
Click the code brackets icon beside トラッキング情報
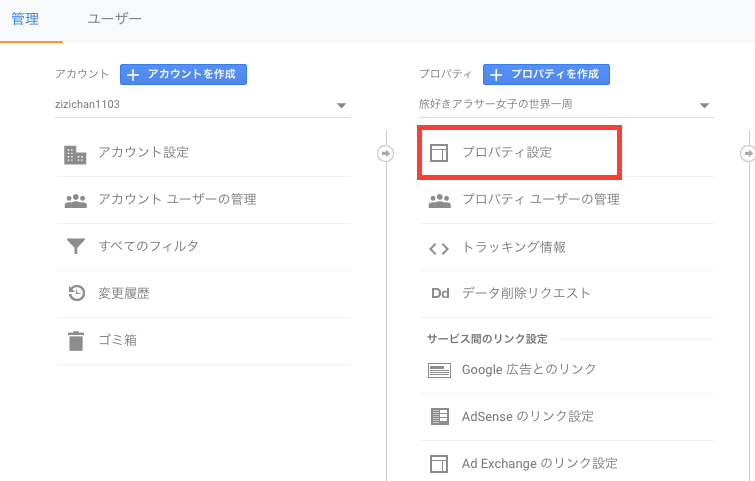pos(439,248)
